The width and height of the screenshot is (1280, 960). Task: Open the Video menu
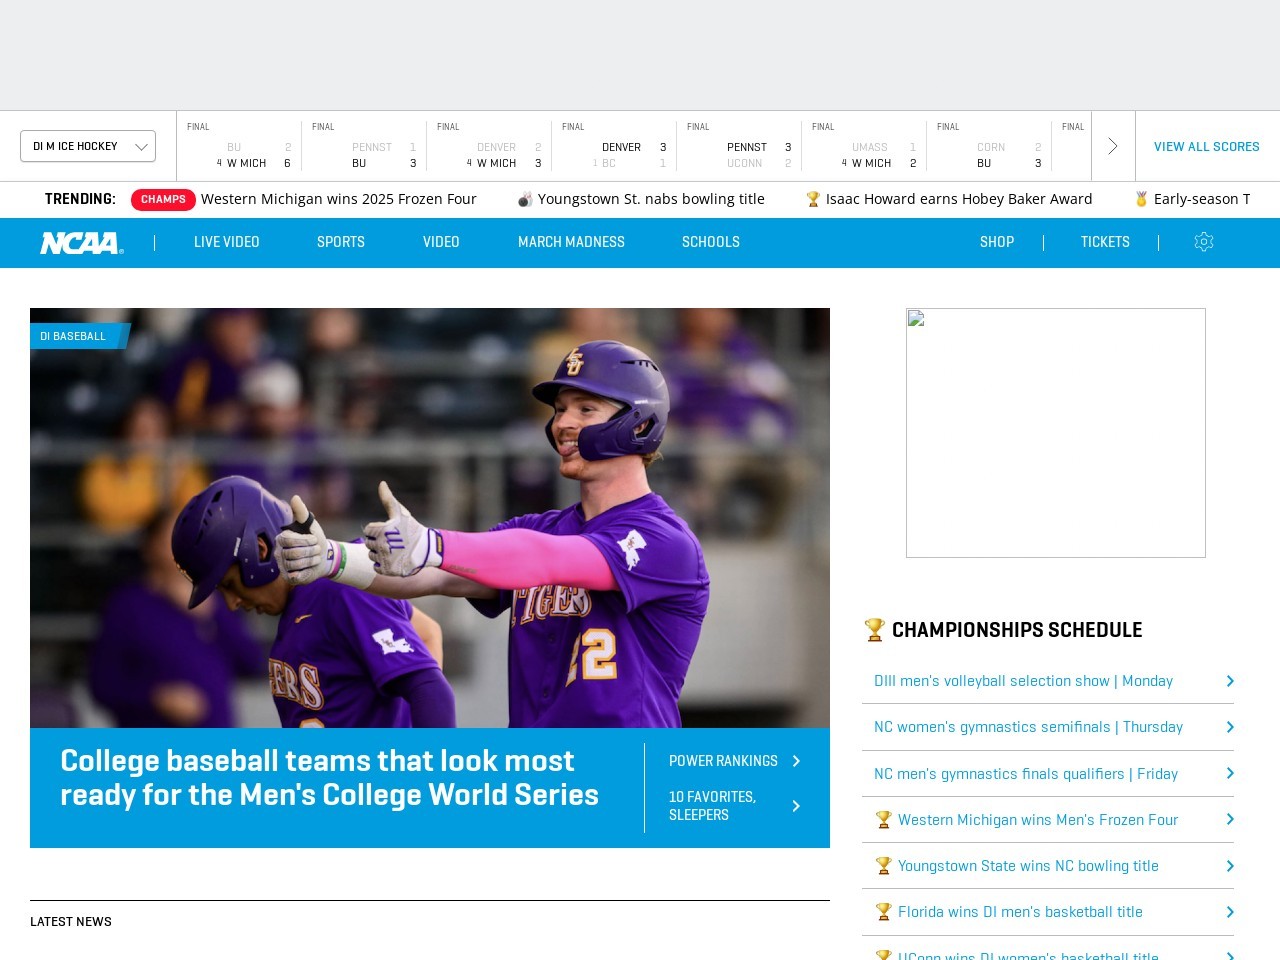click(441, 242)
